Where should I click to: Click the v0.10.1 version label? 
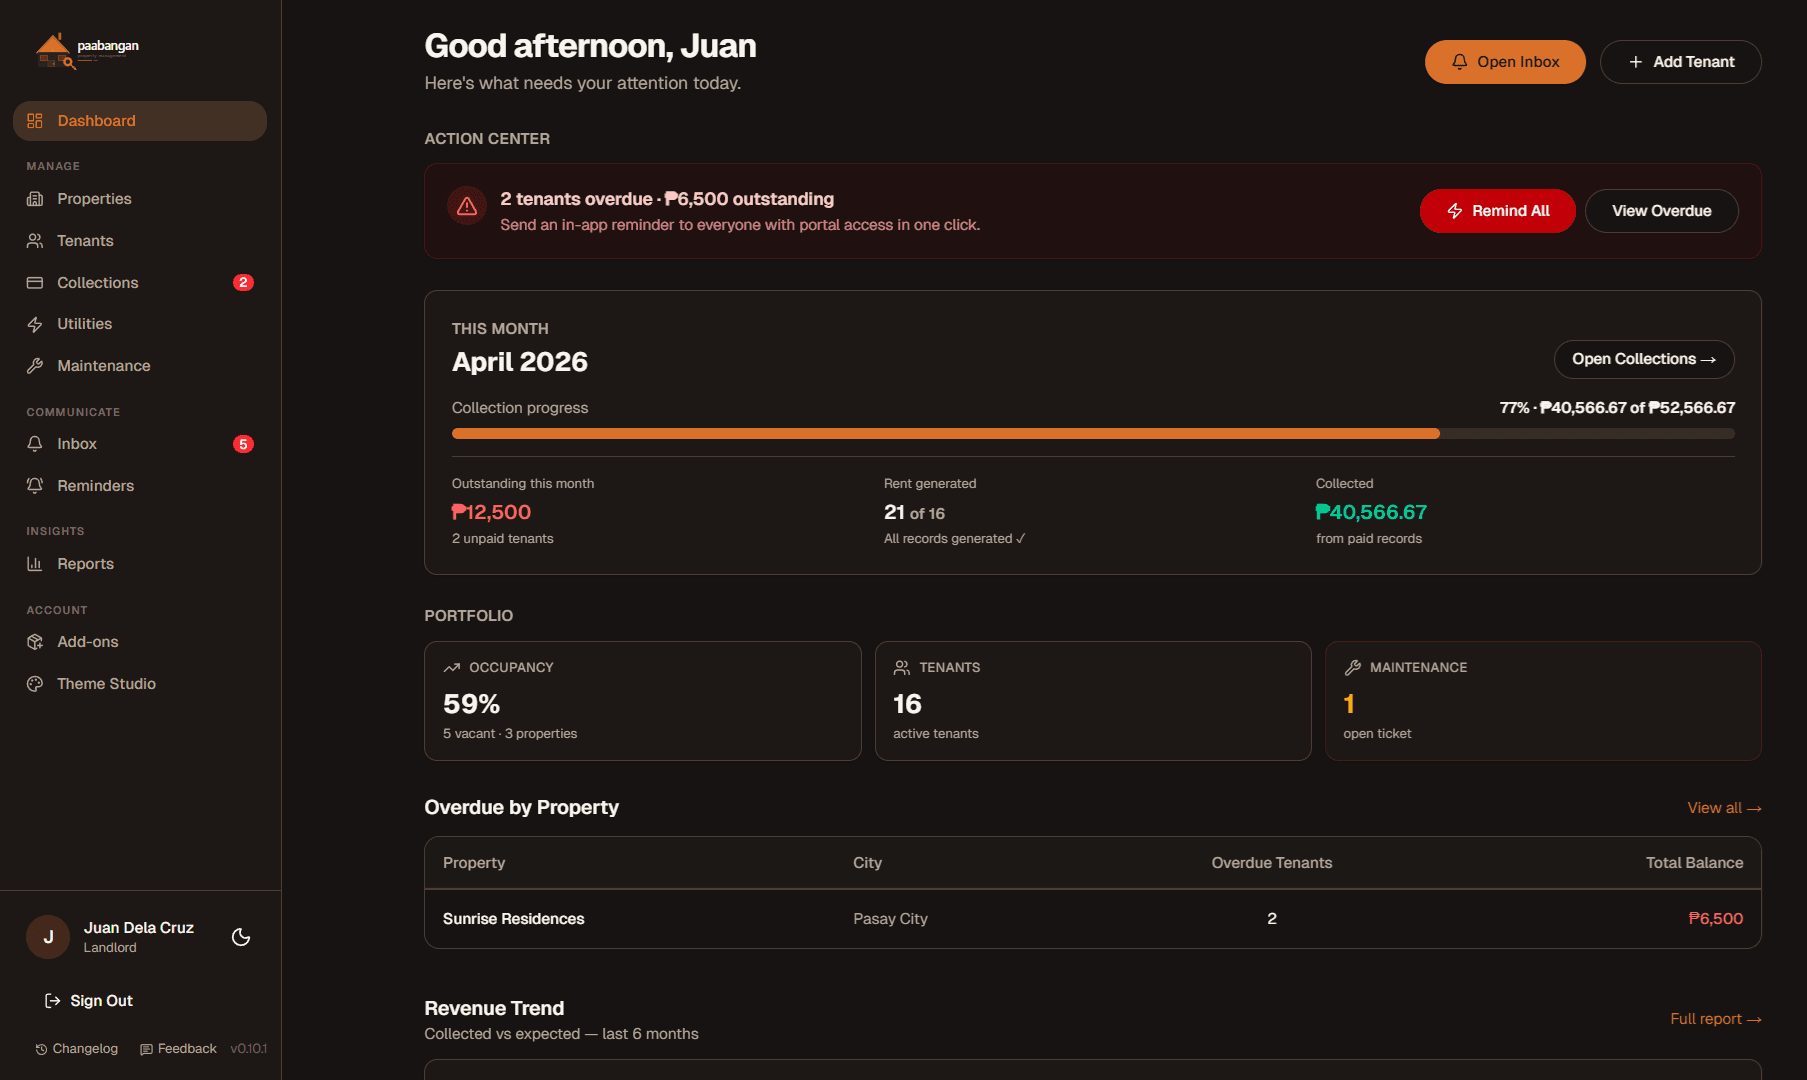249,1049
